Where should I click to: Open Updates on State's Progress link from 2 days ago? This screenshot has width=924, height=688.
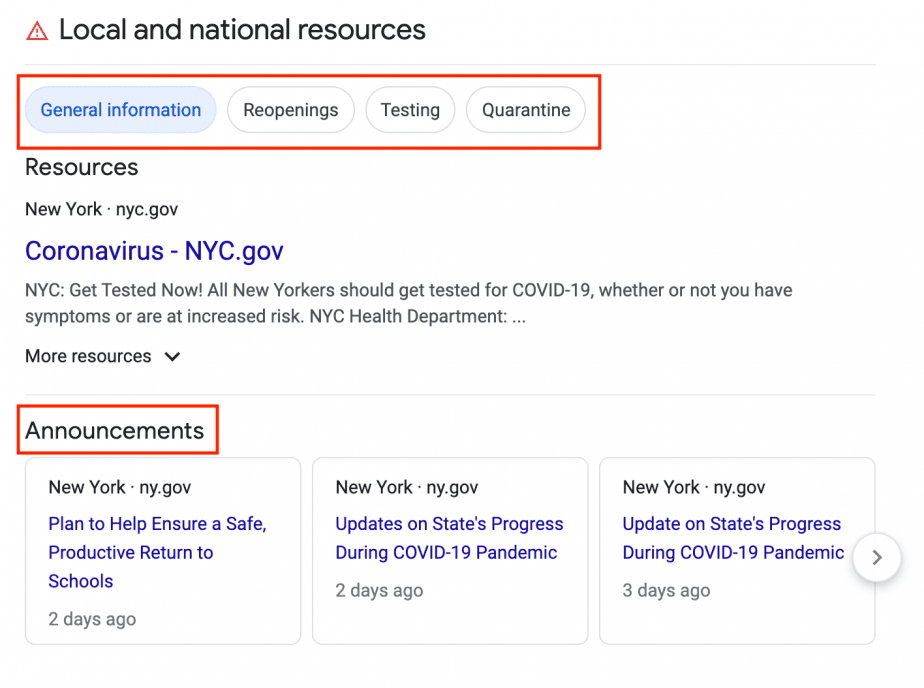449,538
